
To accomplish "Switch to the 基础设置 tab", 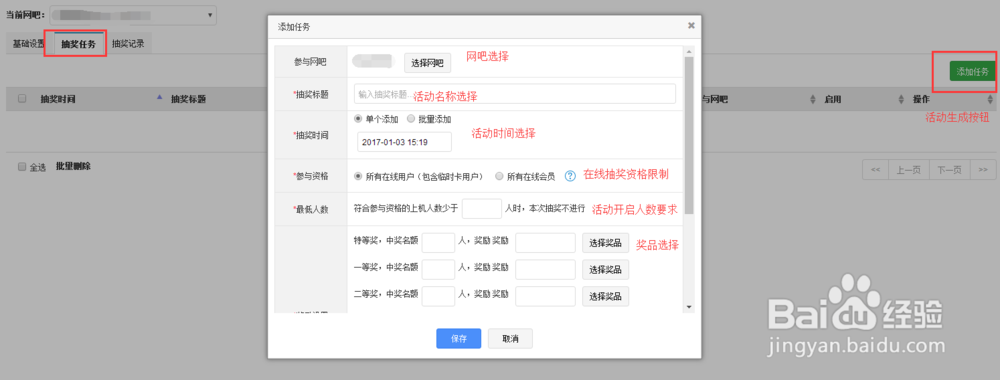I will [29, 44].
